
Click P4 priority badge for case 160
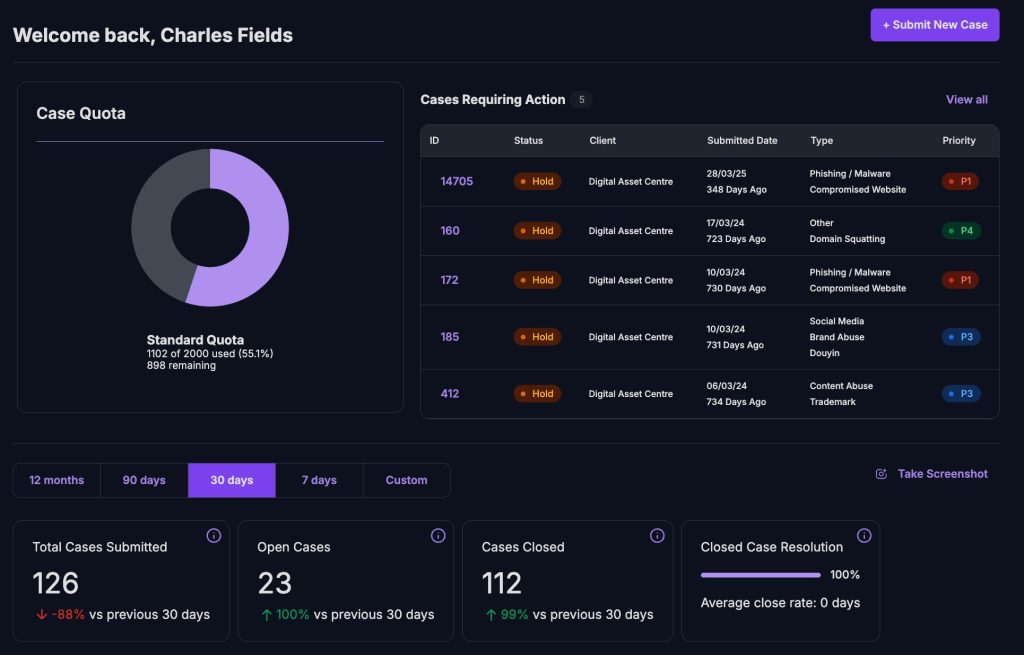(x=960, y=231)
